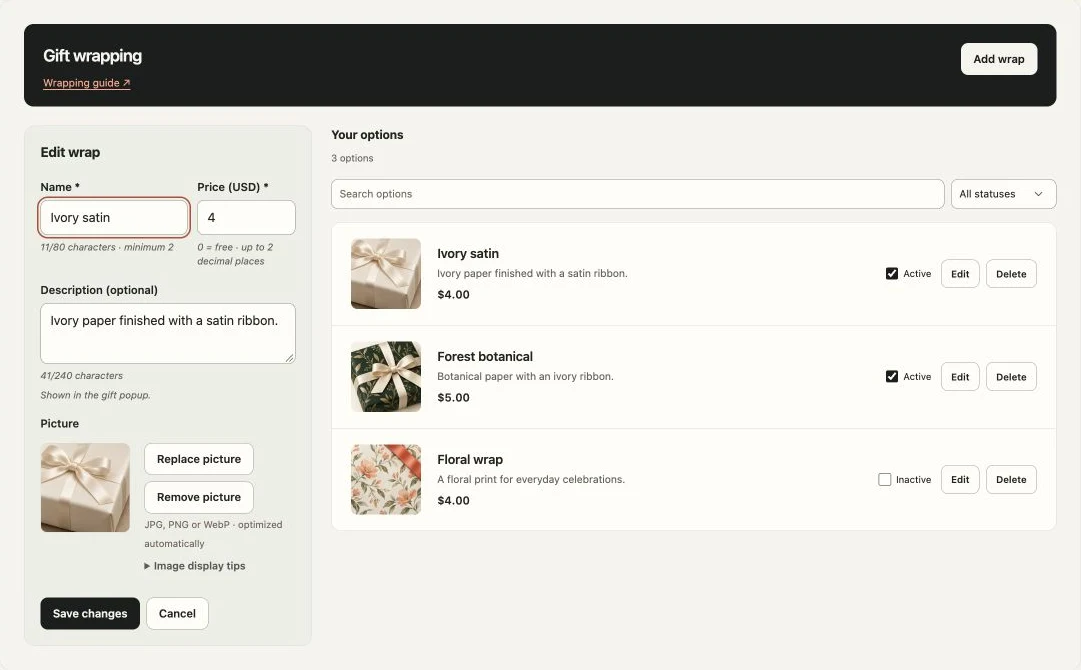Click the '41/240 characters' counter
The image size is (1081, 670).
(81, 376)
